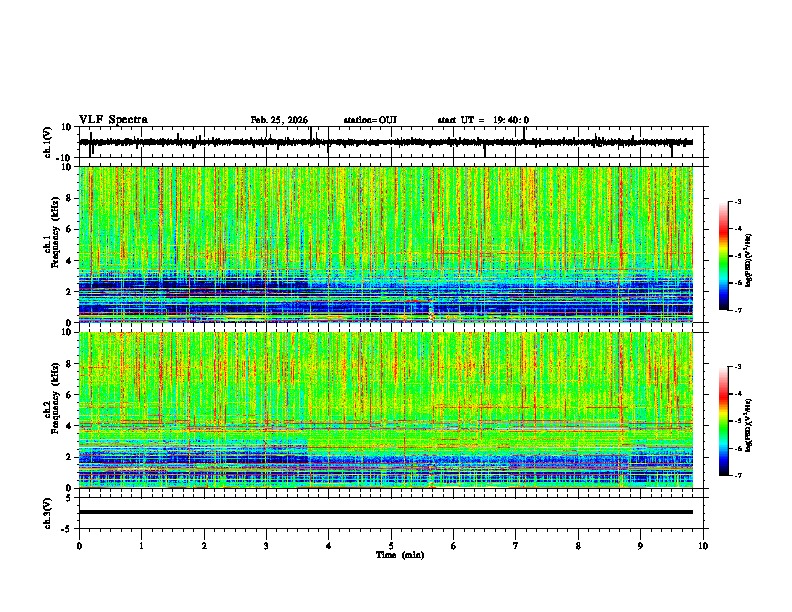Click the "ch.3(V)" axis label
This screenshot has height=612, width=792.
(48, 513)
